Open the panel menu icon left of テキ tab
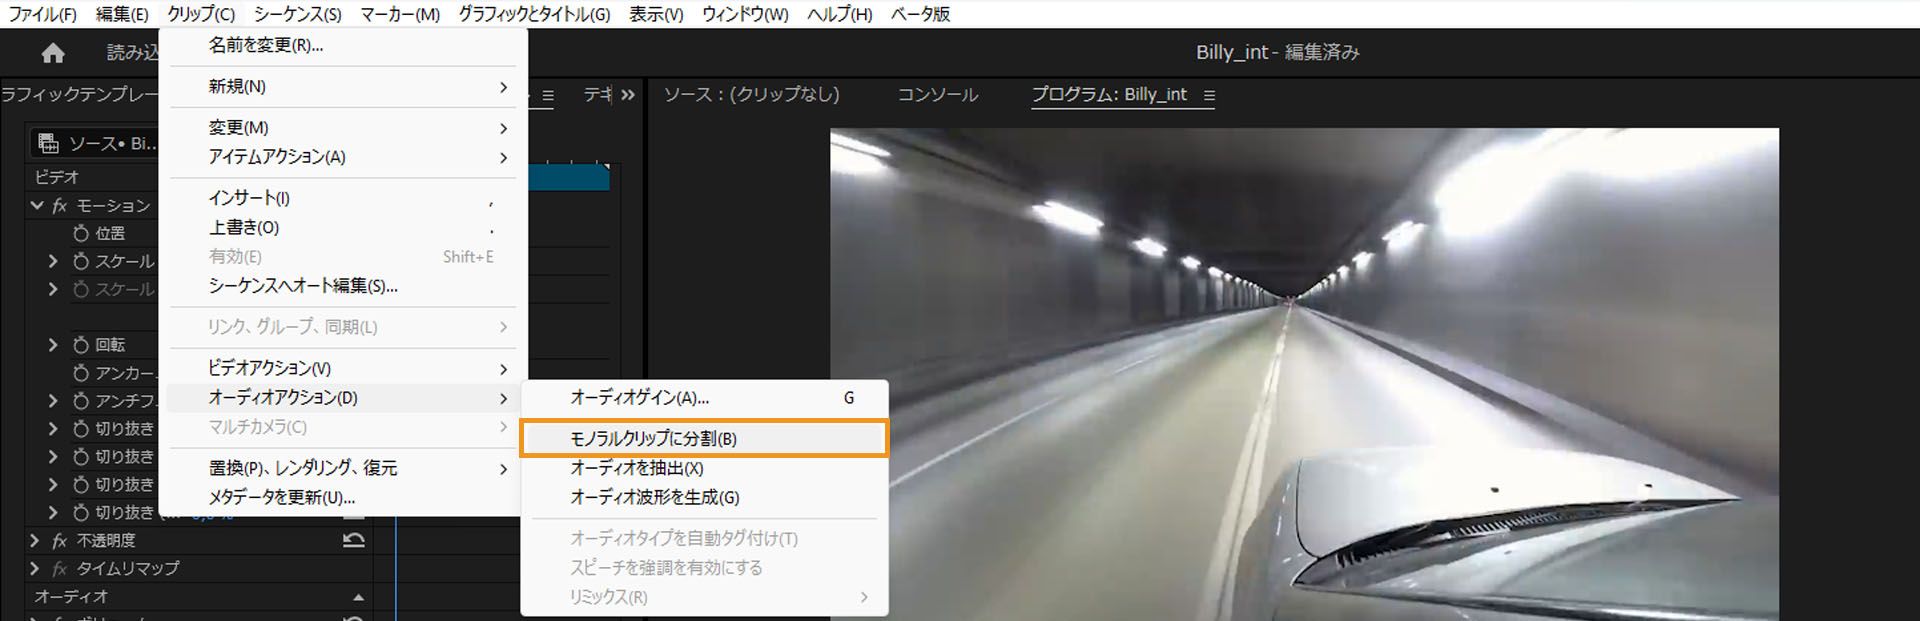The width and height of the screenshot is (1920, 621). pyautogui.click(x=548, y=96)
